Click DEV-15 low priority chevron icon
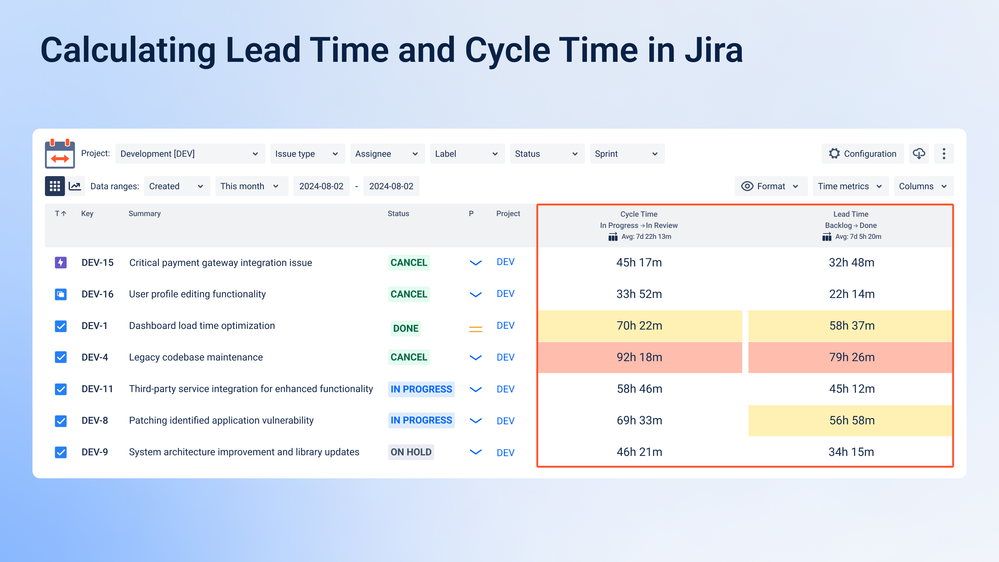Viewport: 999px width, 562px height. point(475,263)
